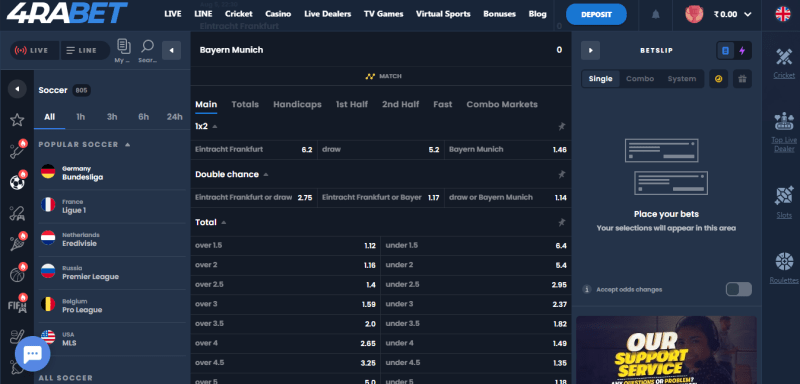Open the notifications bell
The image size is (800, 384).
tap(656, 14)
